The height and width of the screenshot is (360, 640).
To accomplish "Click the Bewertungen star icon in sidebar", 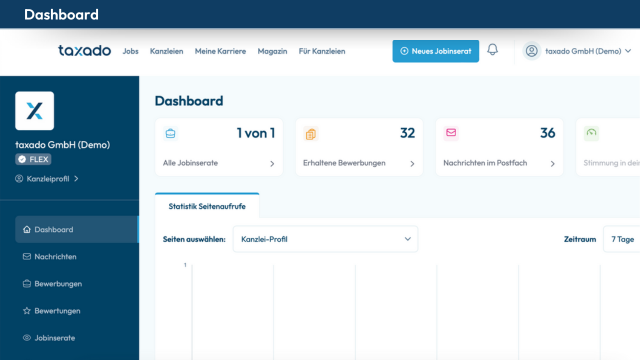I will 27,311.
